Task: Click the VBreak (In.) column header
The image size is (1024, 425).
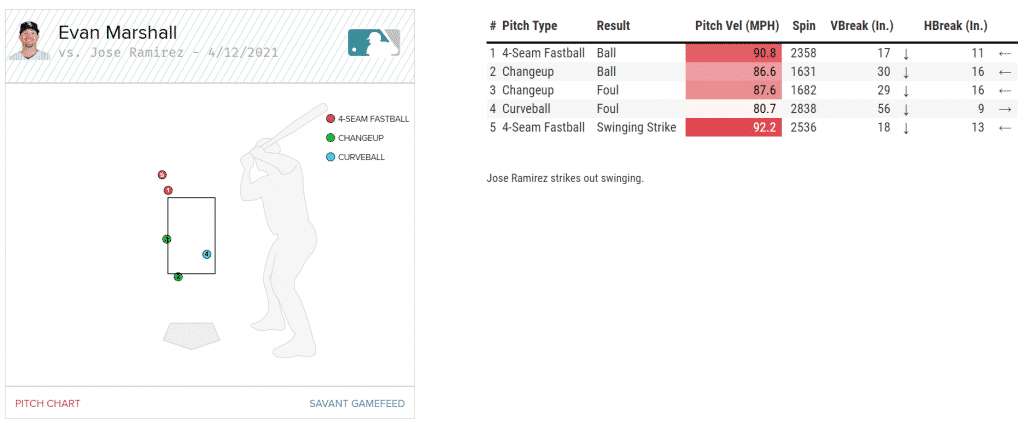Action: (x=861, y=26)
